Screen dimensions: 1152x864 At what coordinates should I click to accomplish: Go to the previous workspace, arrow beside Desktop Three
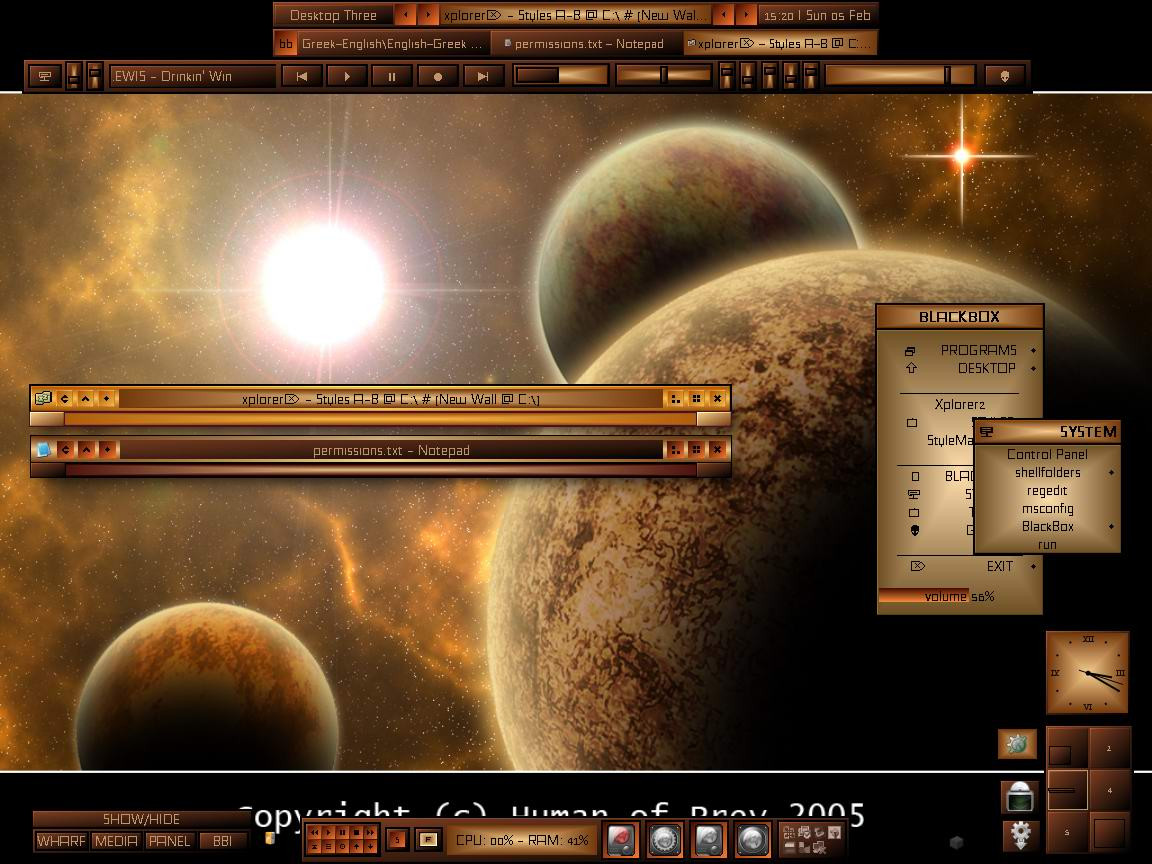(x=405, y=15)
